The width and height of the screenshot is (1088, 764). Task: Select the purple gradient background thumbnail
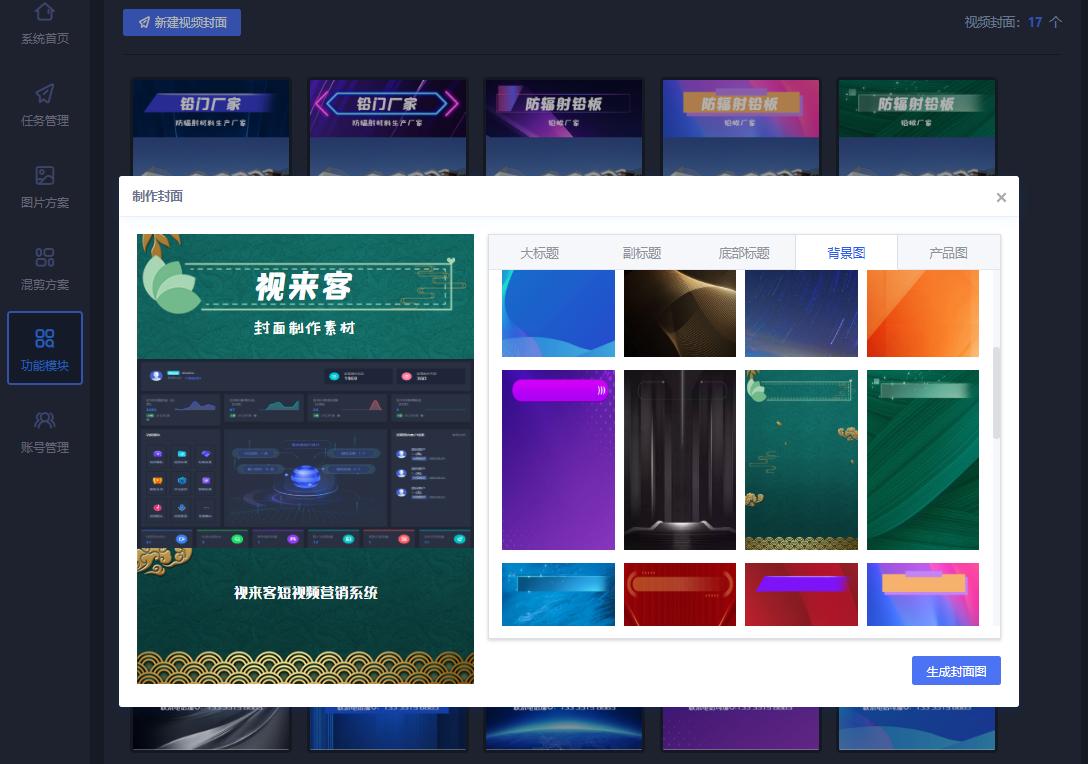[x=558, y=459]
